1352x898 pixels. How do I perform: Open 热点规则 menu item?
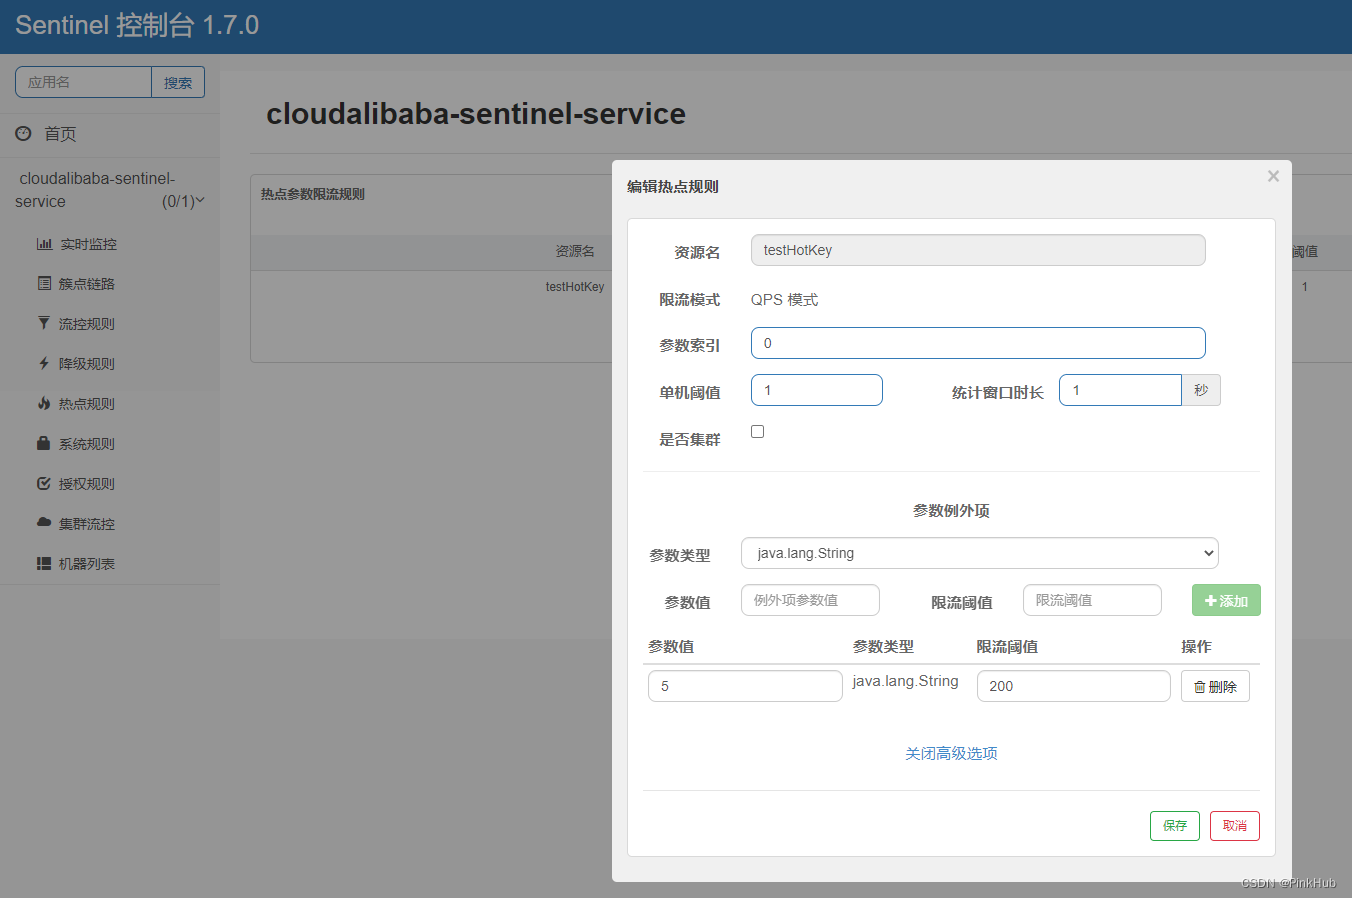(x=87, y=404)
